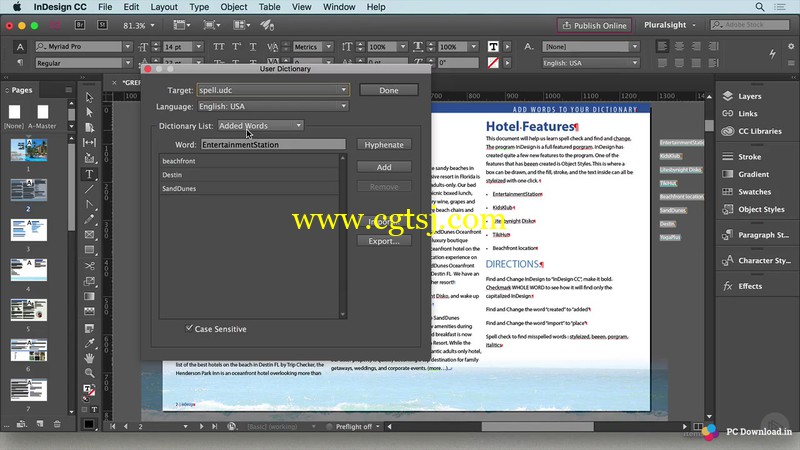Image resolution: width=800 pixels, height=450 pixels.
Task: Select the Free Transform tool
Action: tap(89, 281)
